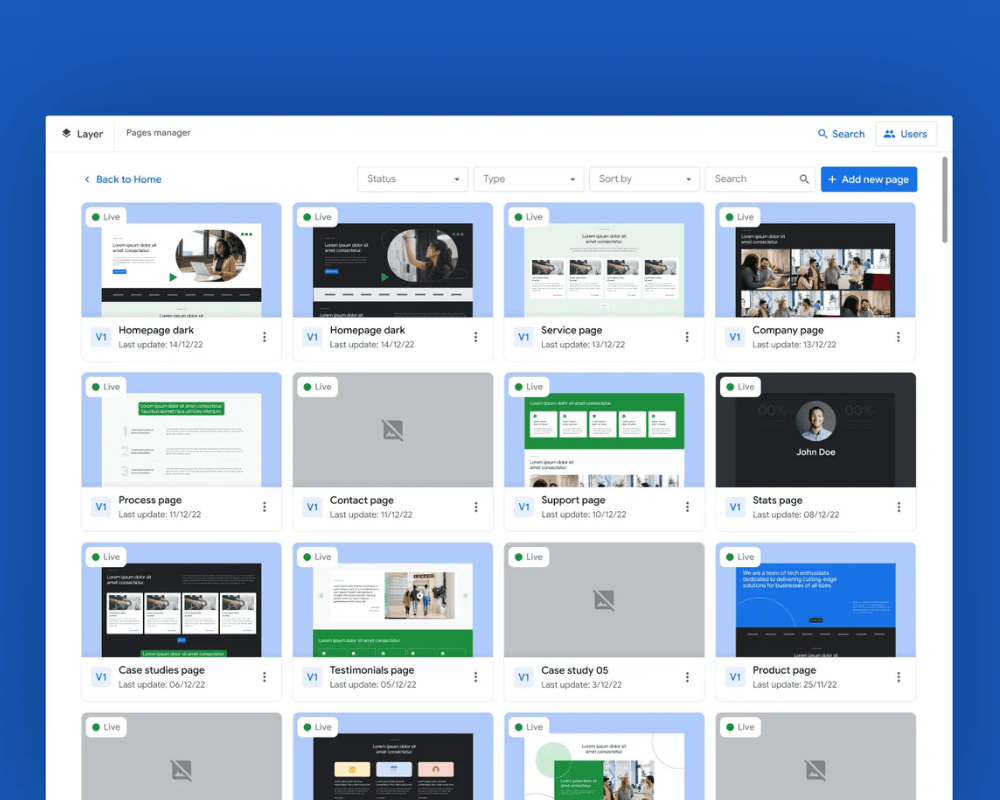The height and width of the screenshot is (800, 1000).
Task: Click "Last update: 05/12/22" text
Action: 372,685
